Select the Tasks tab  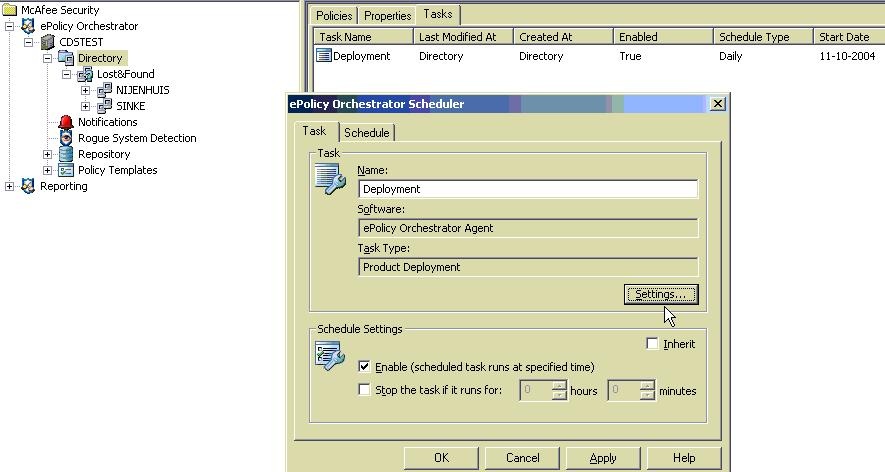click(x=438, y=14)
